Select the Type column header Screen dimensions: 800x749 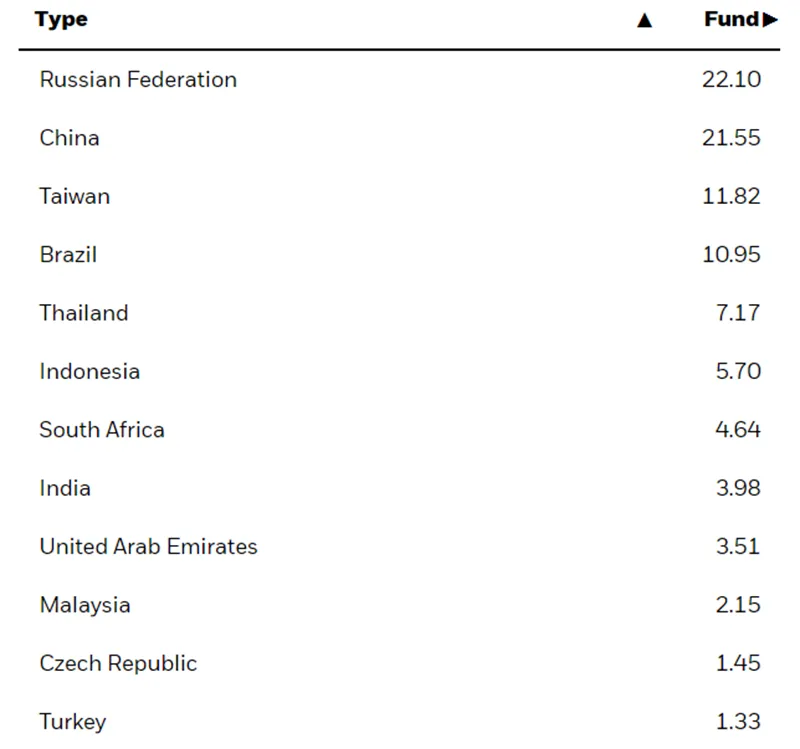(x=61, y=20)
